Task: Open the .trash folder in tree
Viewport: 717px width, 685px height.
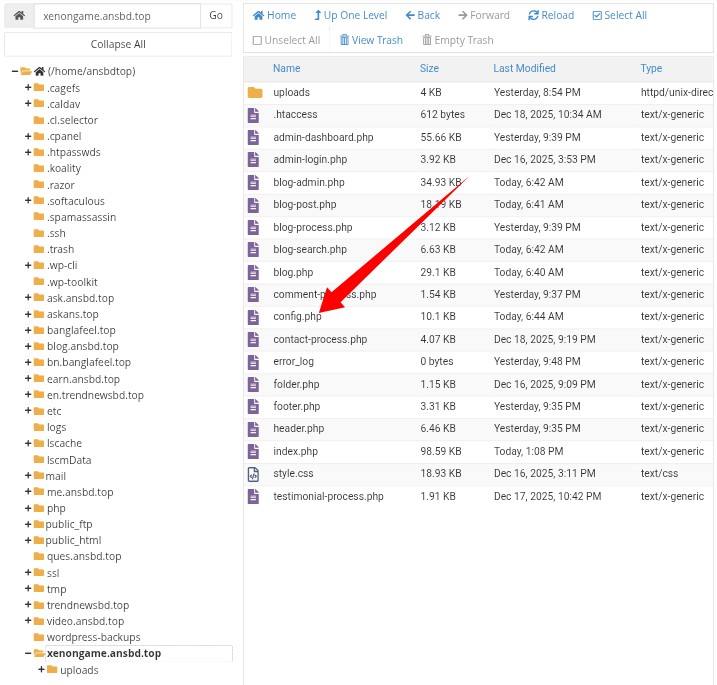Action: 60,249
